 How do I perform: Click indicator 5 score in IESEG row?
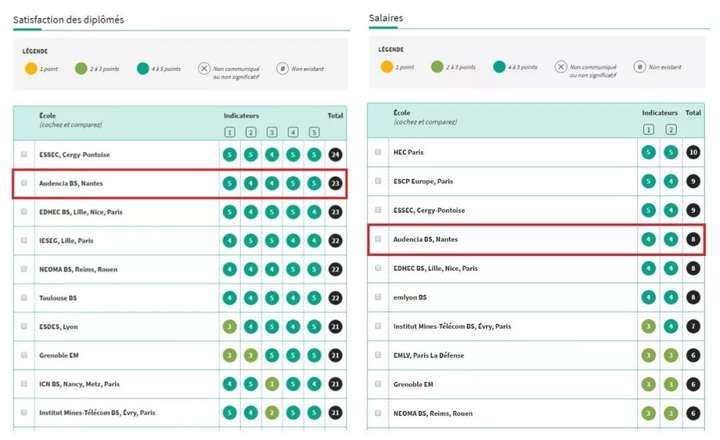(314, 241)
